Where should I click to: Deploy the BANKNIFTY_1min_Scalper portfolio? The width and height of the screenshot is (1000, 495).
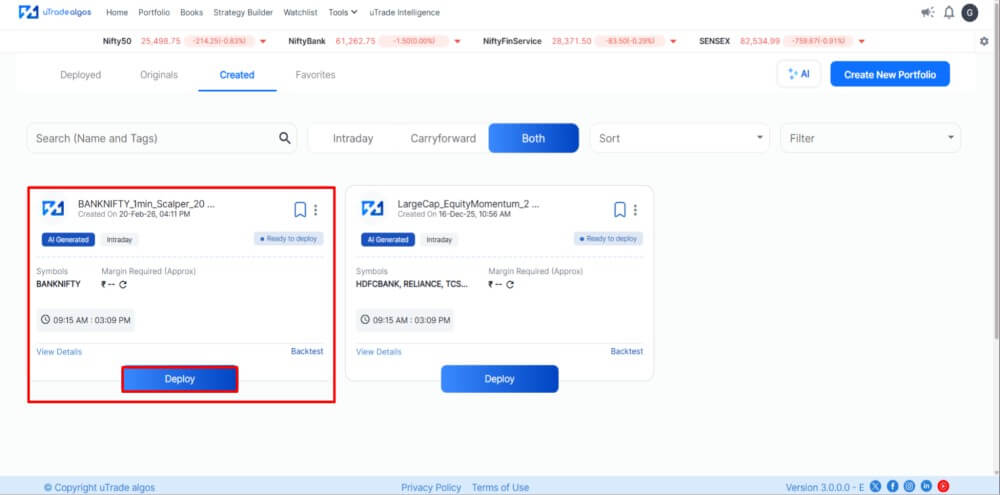[x=180, y=379]
